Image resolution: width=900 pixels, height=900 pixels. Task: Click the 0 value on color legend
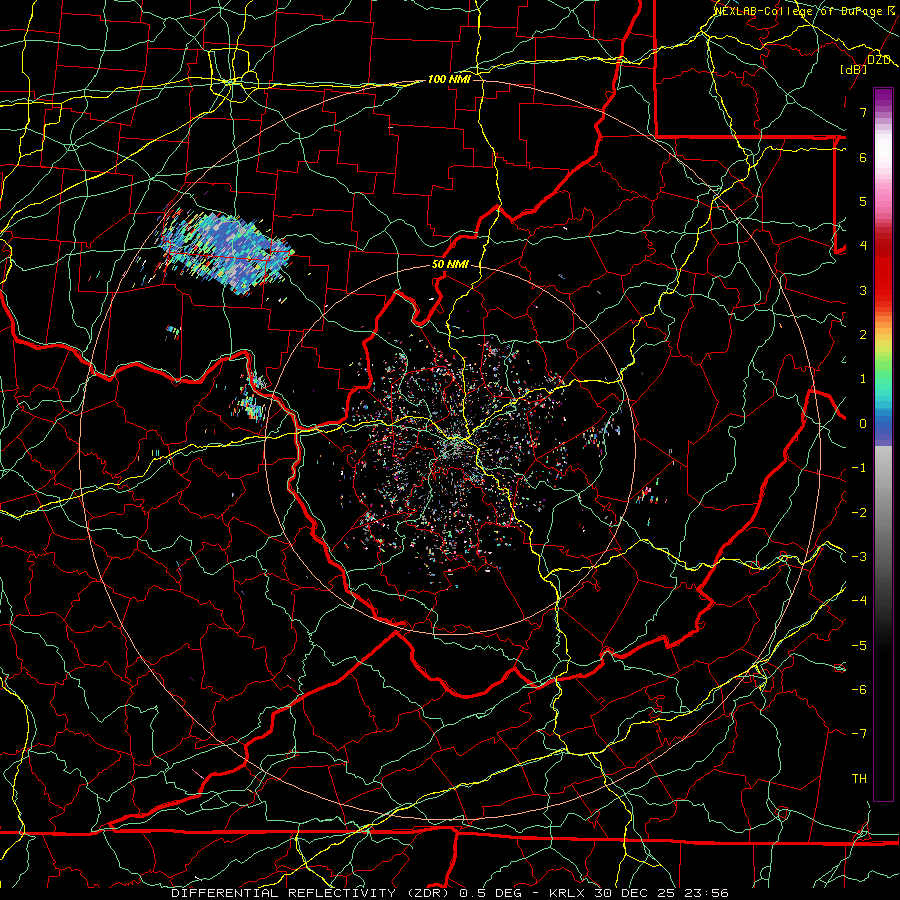(x=863, y=424)
